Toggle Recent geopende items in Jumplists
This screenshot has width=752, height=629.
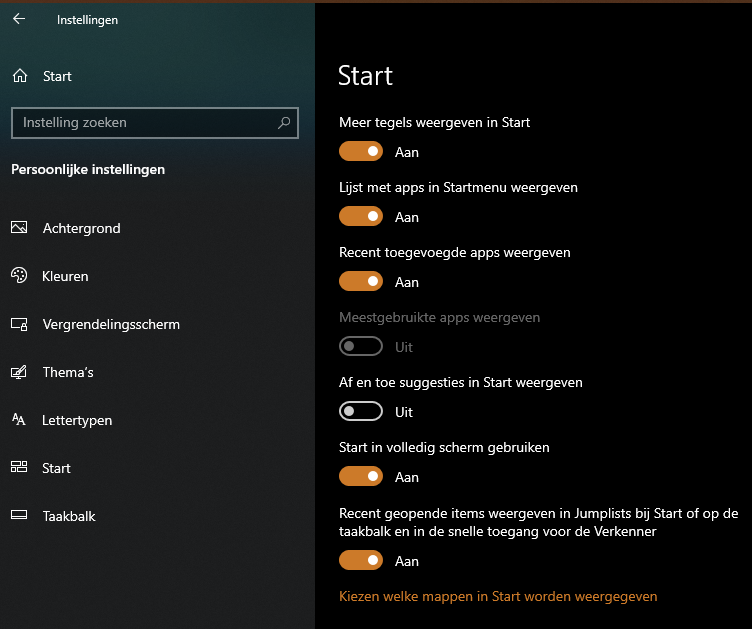[361, 561]
